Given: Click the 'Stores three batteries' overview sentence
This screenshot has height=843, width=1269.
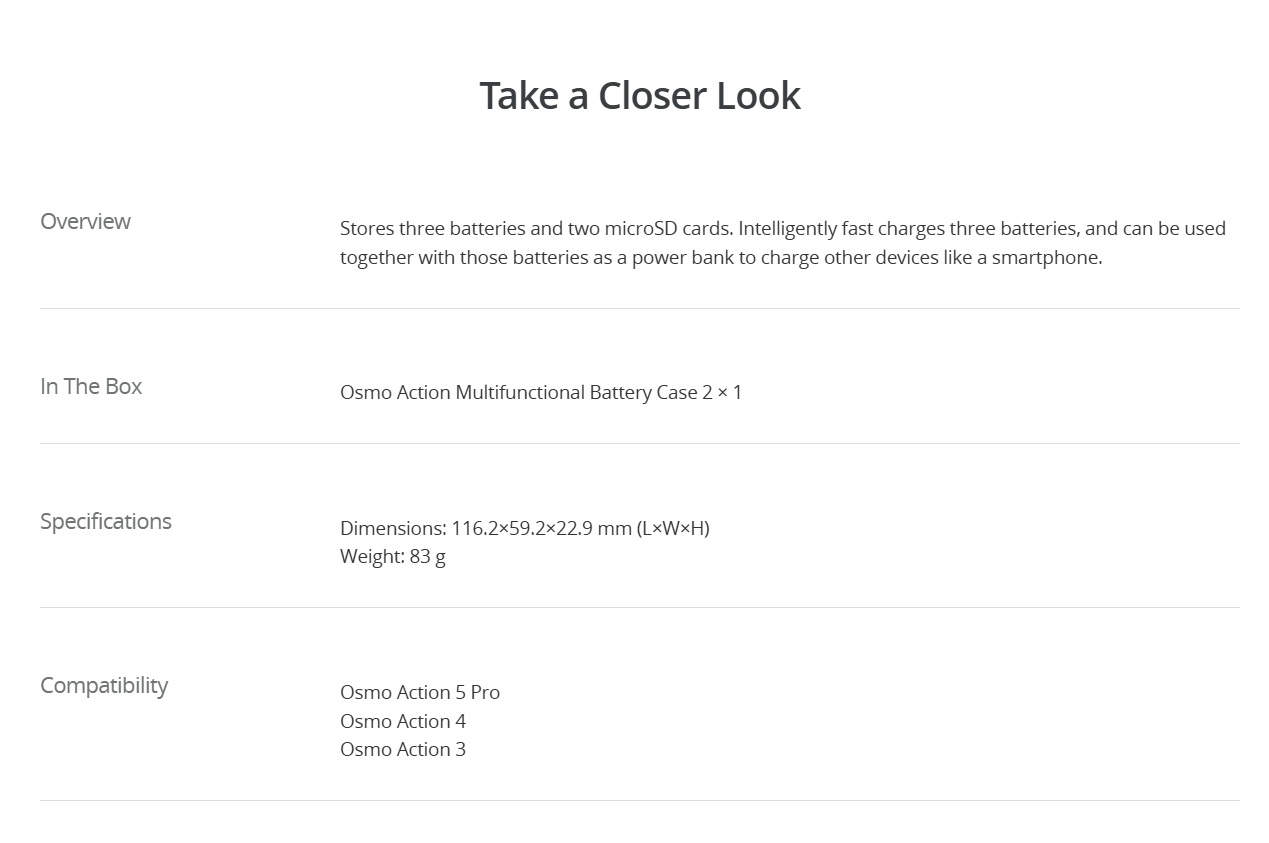Looking at the screenshot, I should [536, 228].
